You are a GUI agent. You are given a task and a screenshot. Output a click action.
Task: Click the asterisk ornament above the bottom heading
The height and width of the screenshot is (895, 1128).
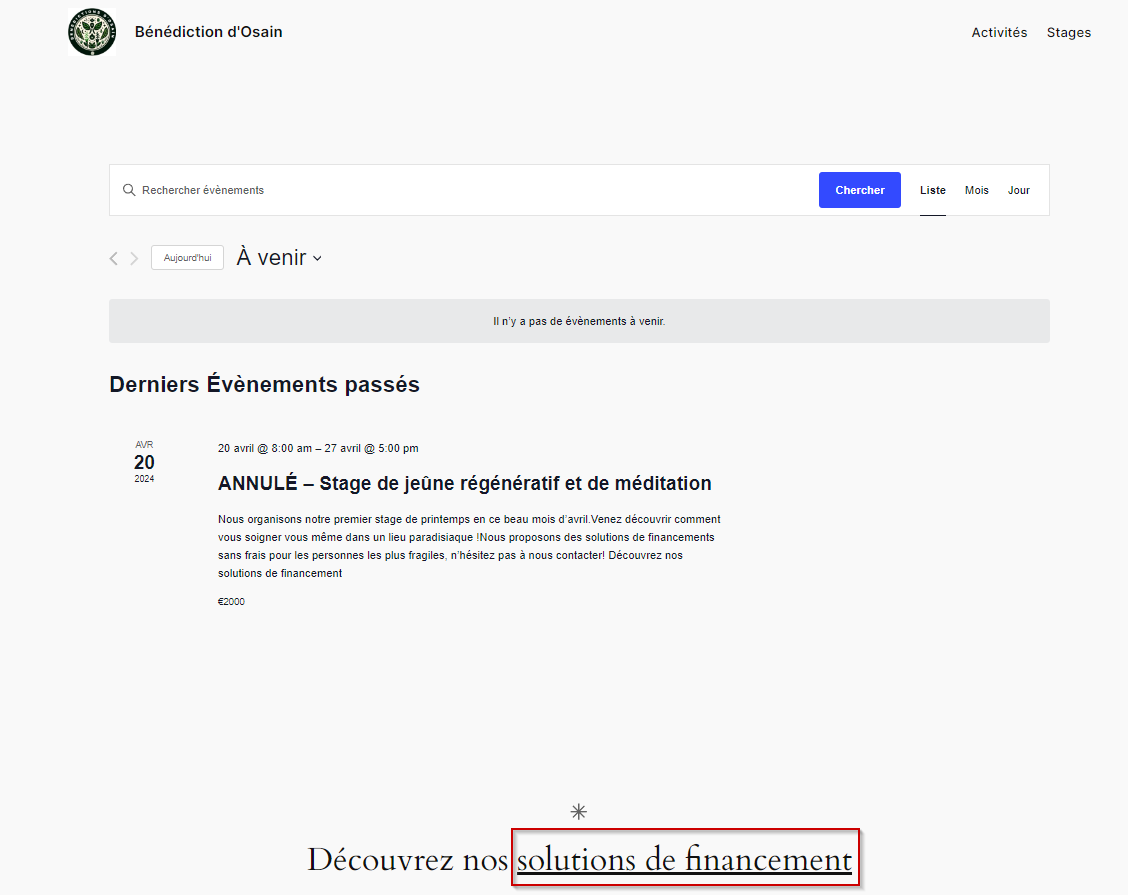[578, 812]
